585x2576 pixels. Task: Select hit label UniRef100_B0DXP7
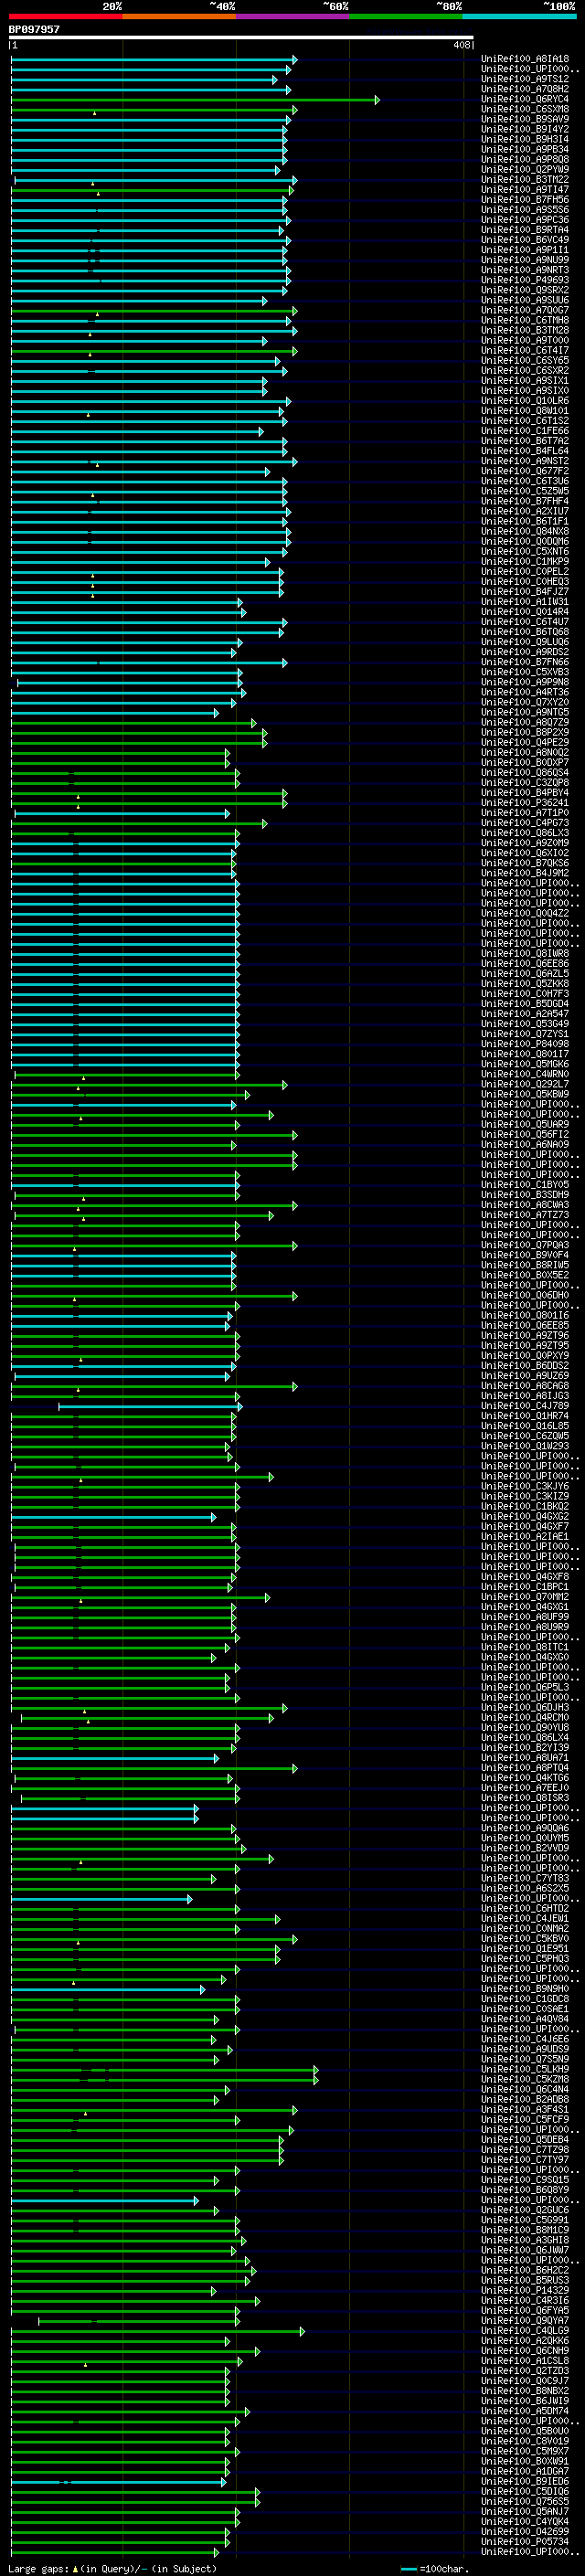click(x=525, y=762)
